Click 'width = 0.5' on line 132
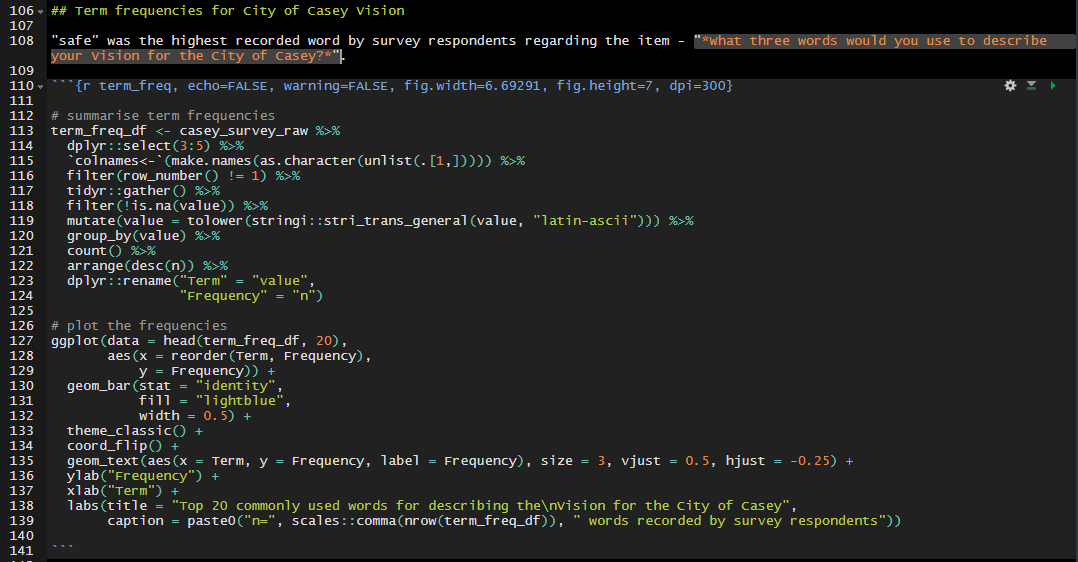The width and height of the screenshot is (1078, 562). point(183,415)
